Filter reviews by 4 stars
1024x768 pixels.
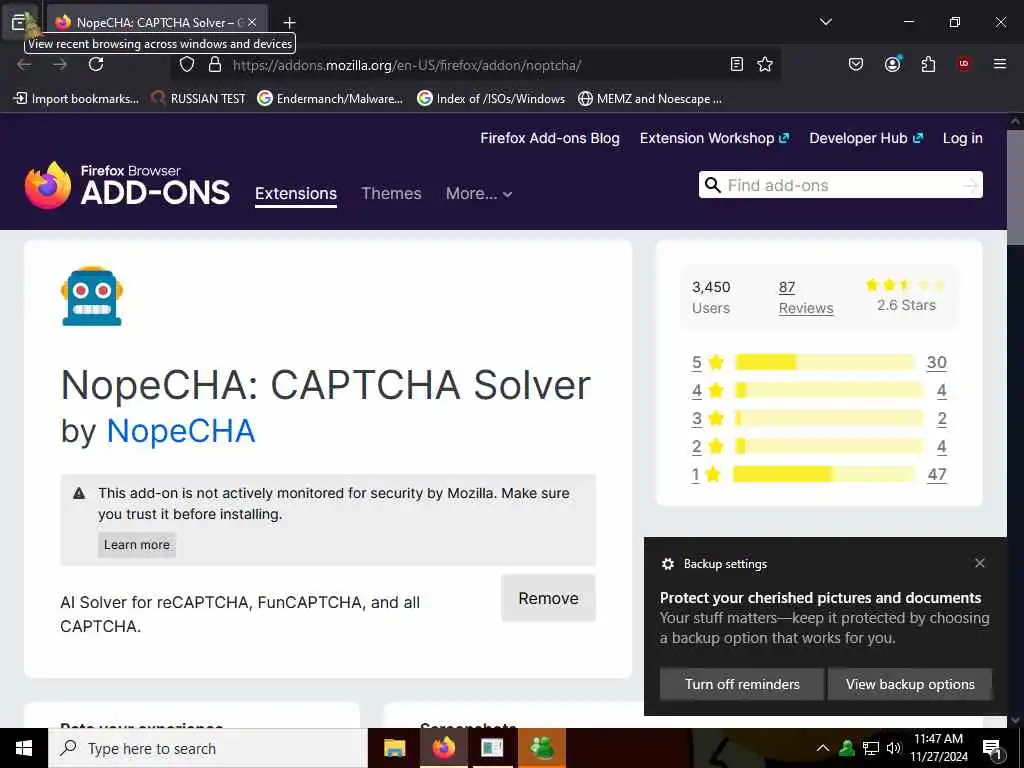tap(708, 391)
